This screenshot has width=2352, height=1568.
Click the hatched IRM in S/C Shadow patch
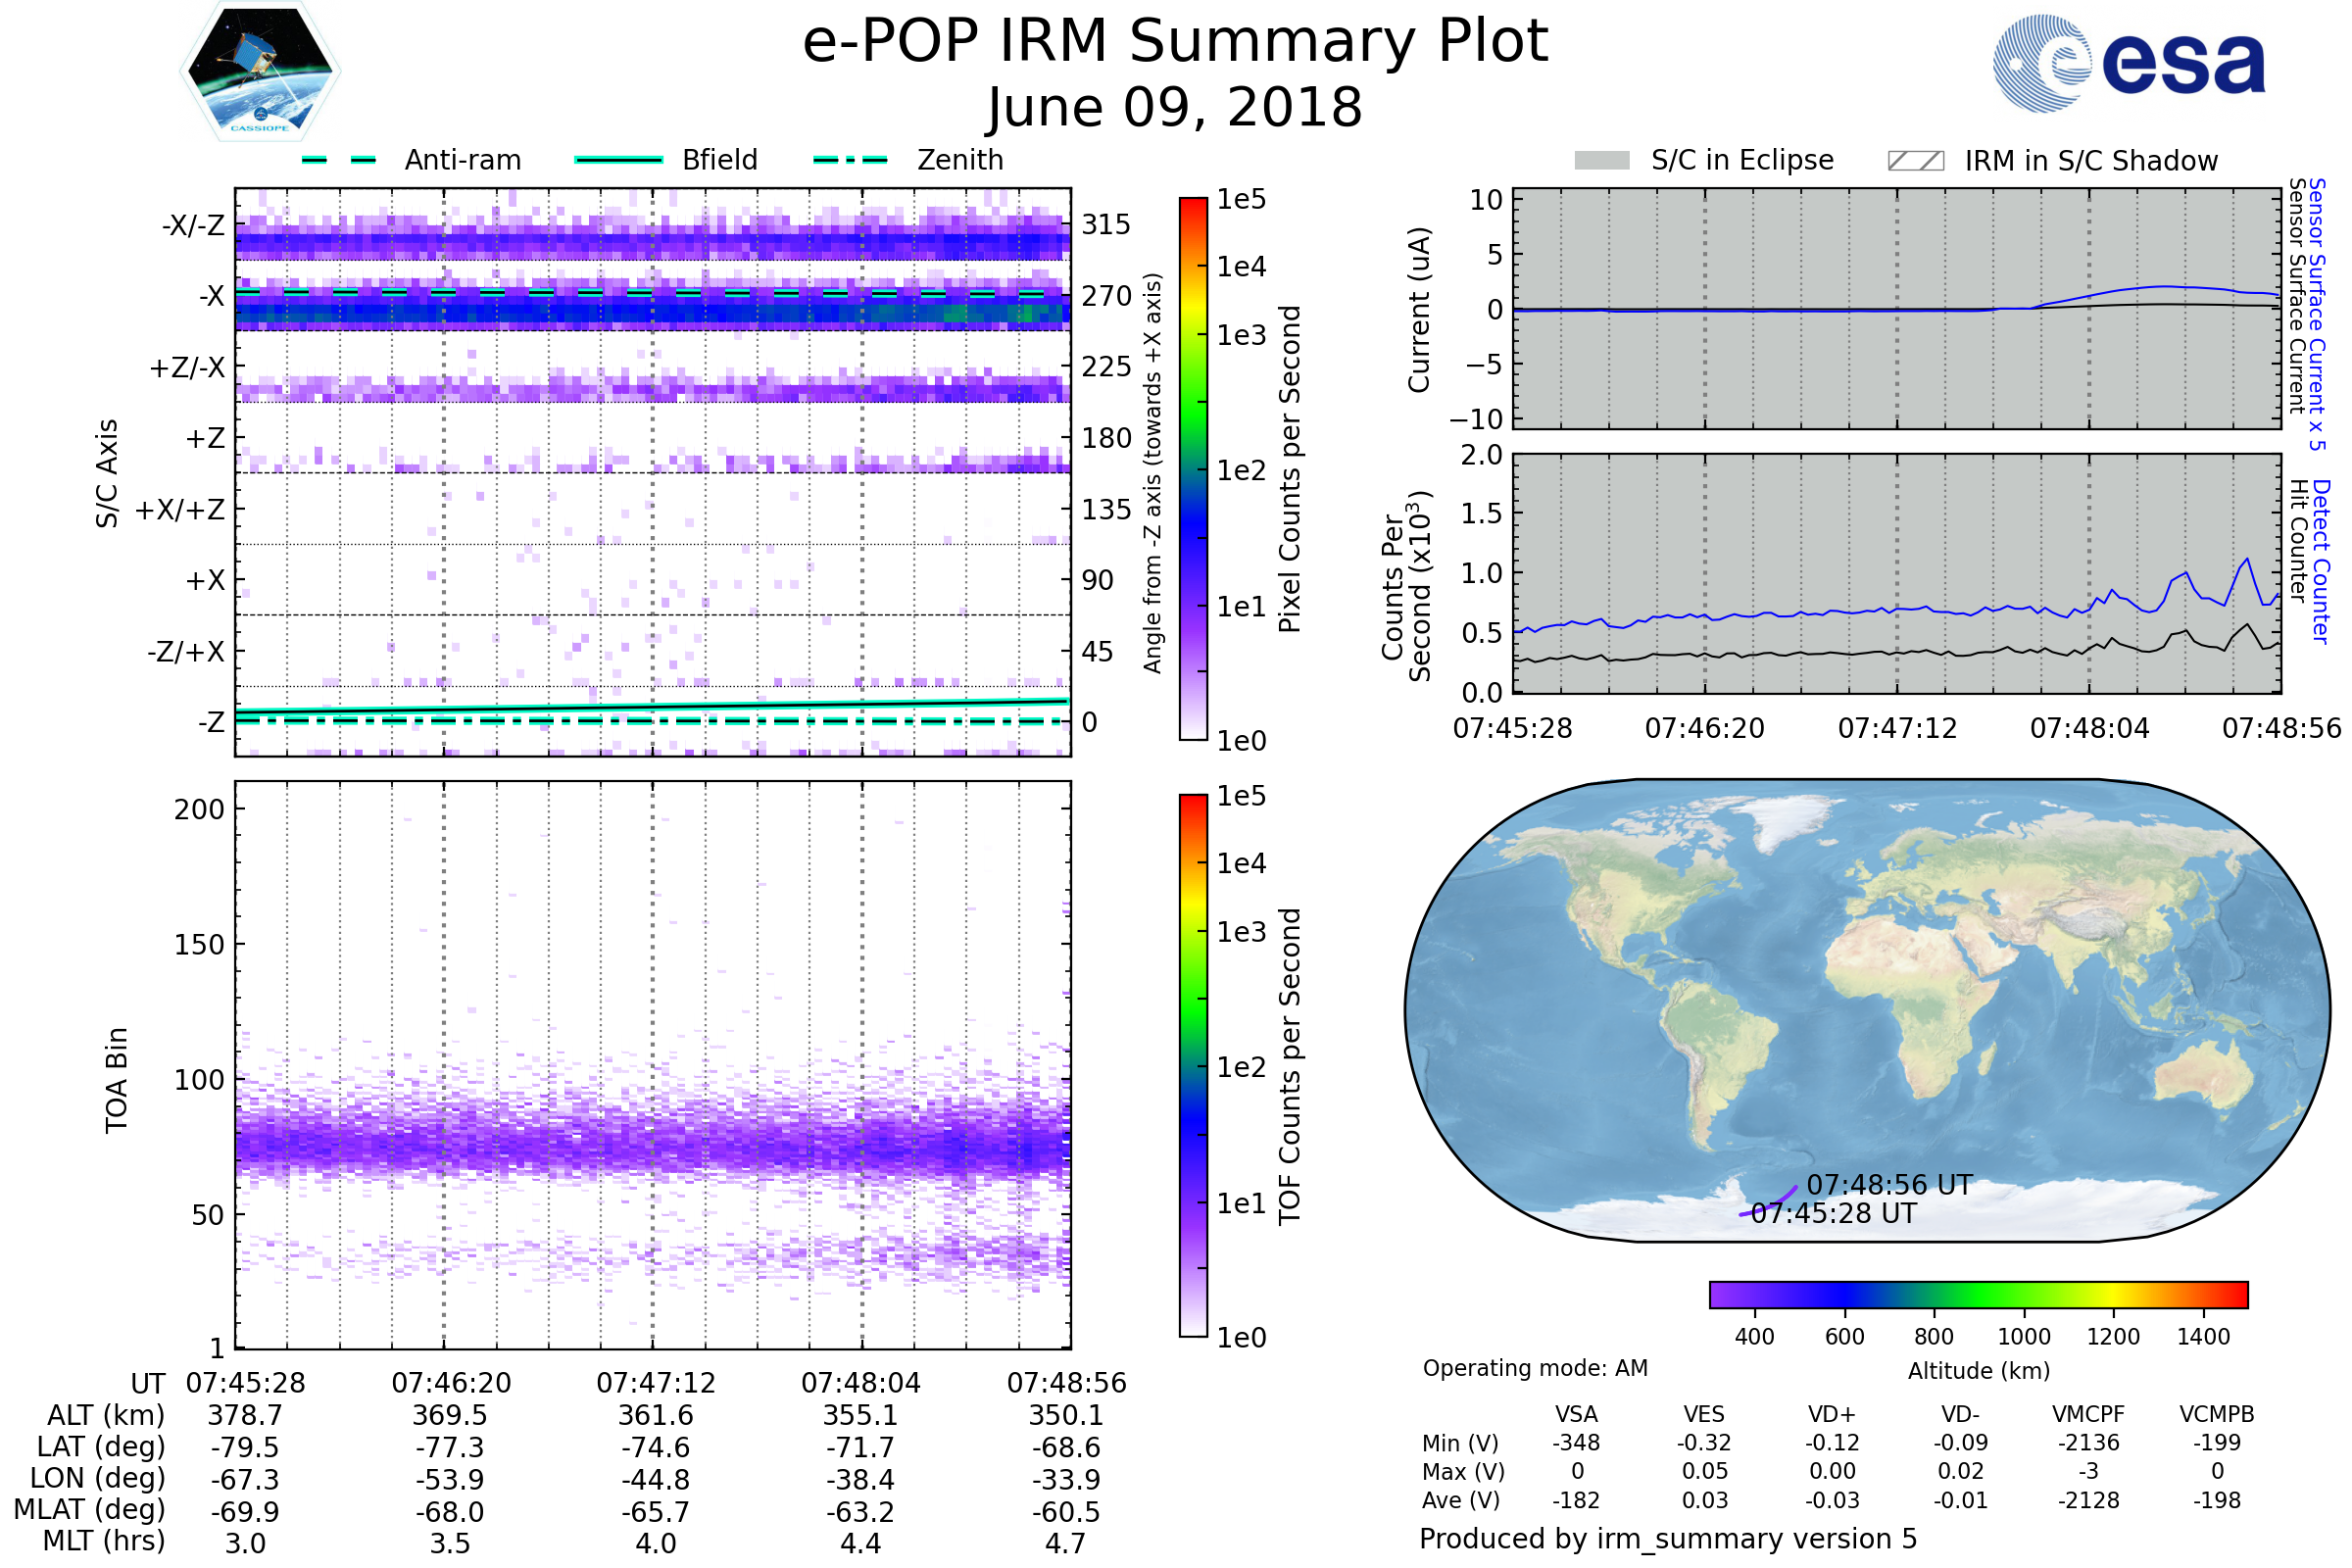click(1915, 161)
